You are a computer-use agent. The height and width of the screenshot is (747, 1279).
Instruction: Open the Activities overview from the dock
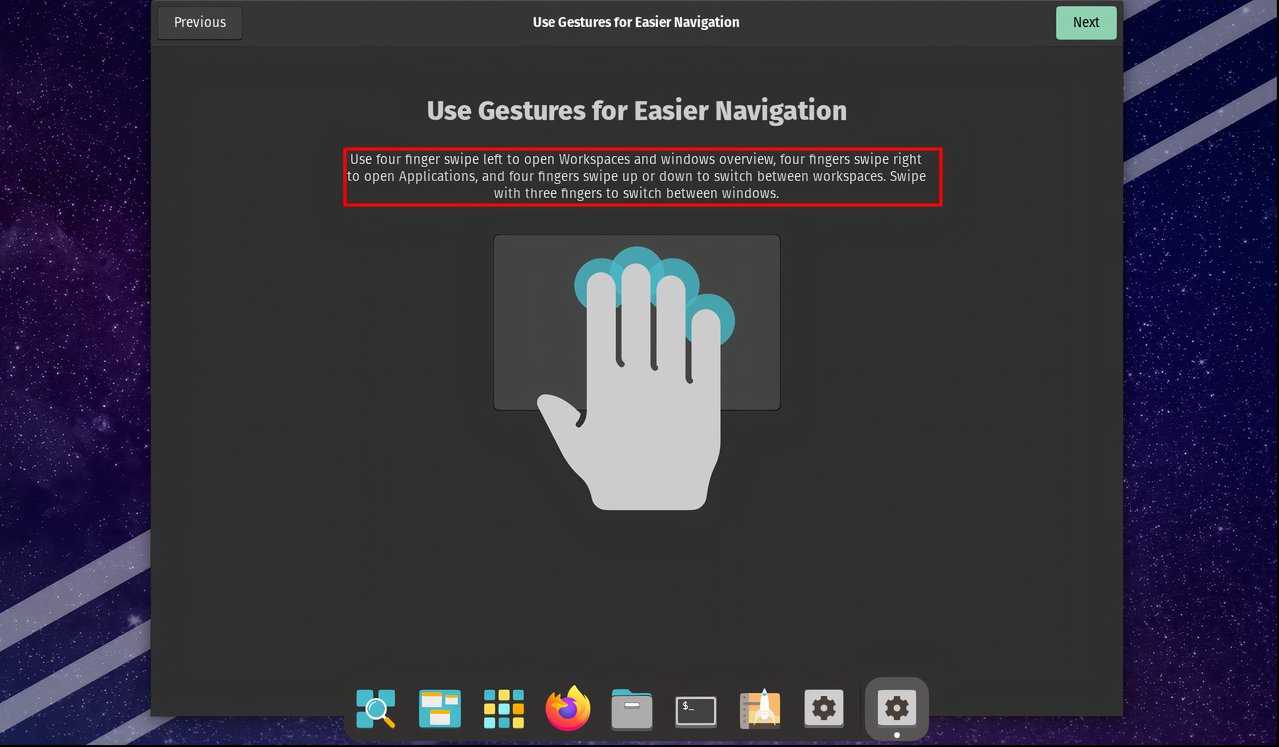pos(375,709)
